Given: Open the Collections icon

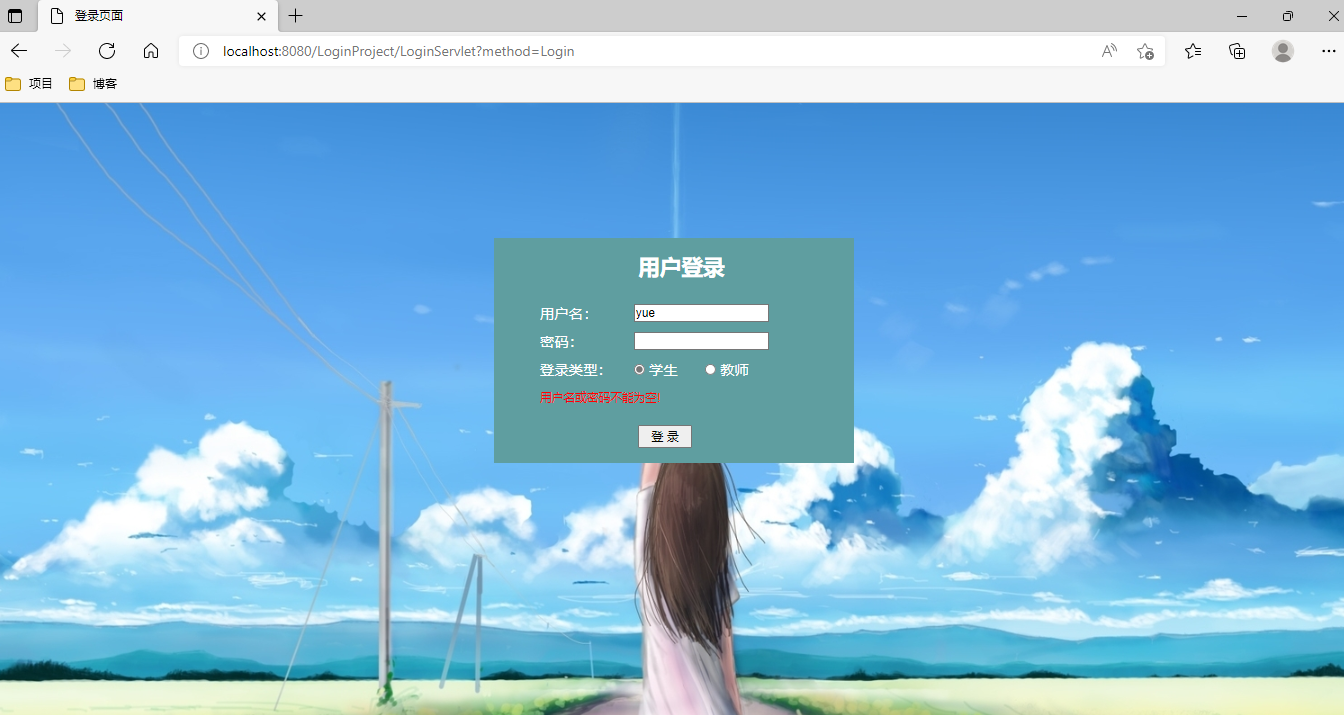Looking at the screenshot, I should 1237,51.
